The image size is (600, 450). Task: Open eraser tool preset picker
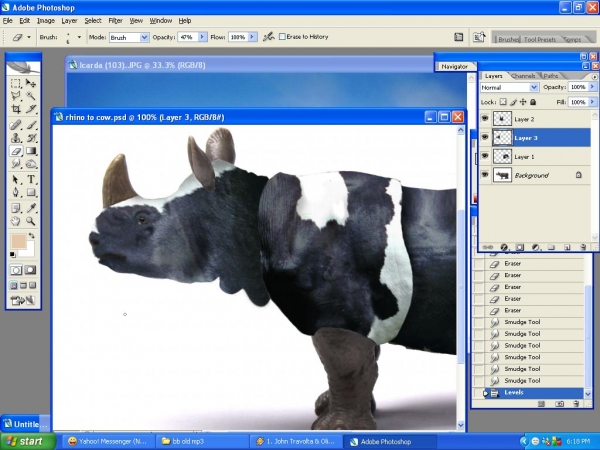coord(29,37)
